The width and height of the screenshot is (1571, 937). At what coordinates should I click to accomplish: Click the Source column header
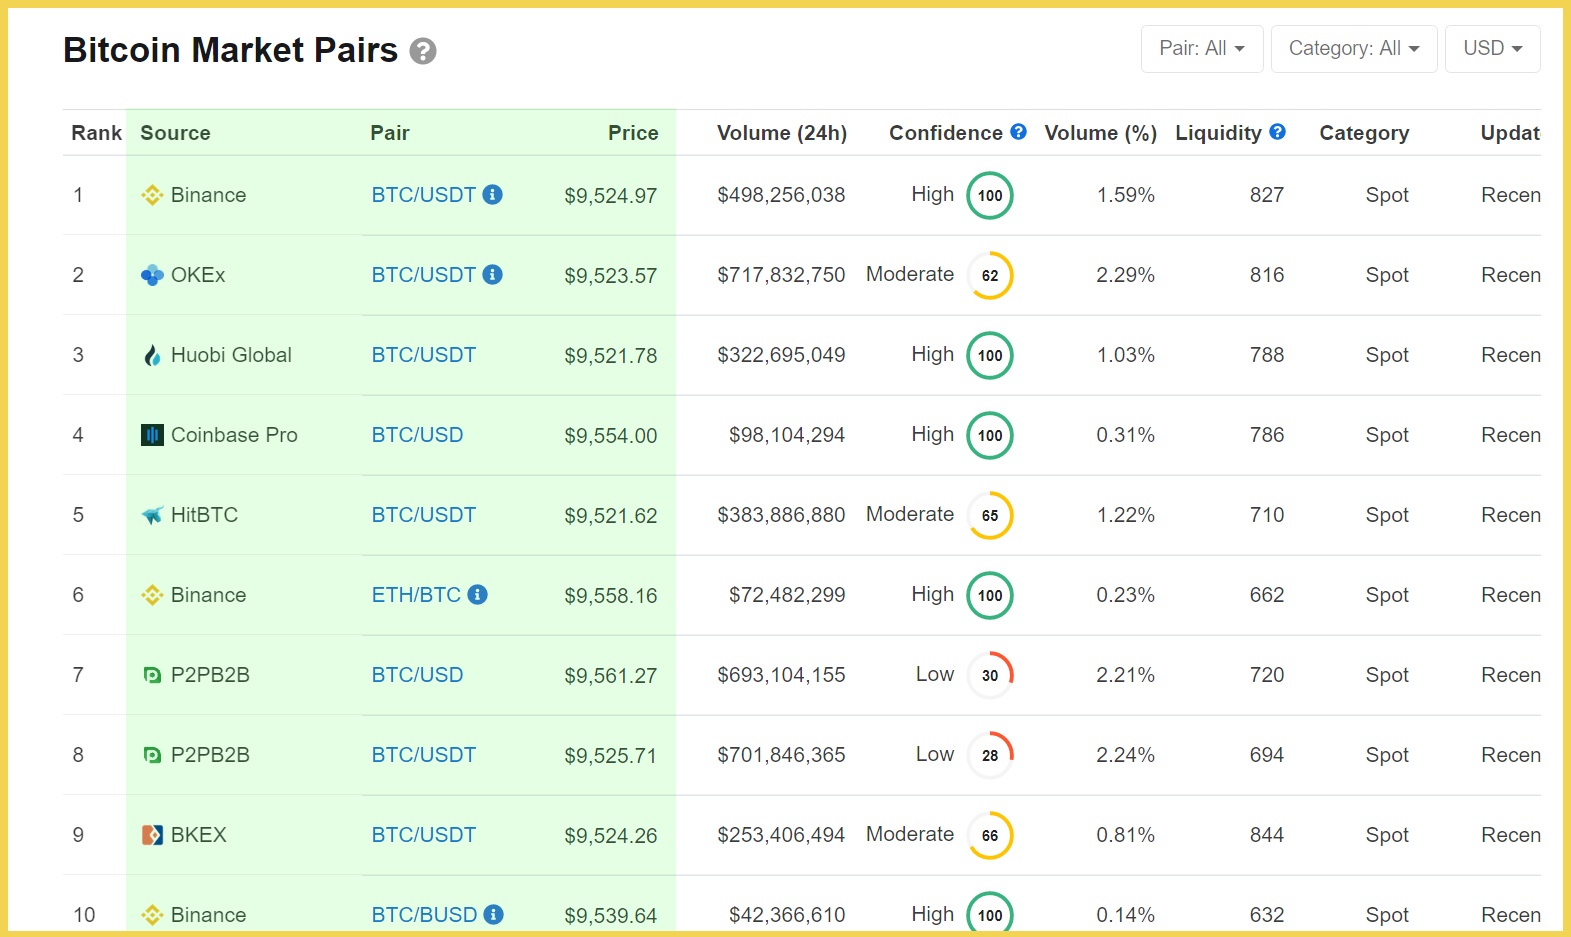175,133
